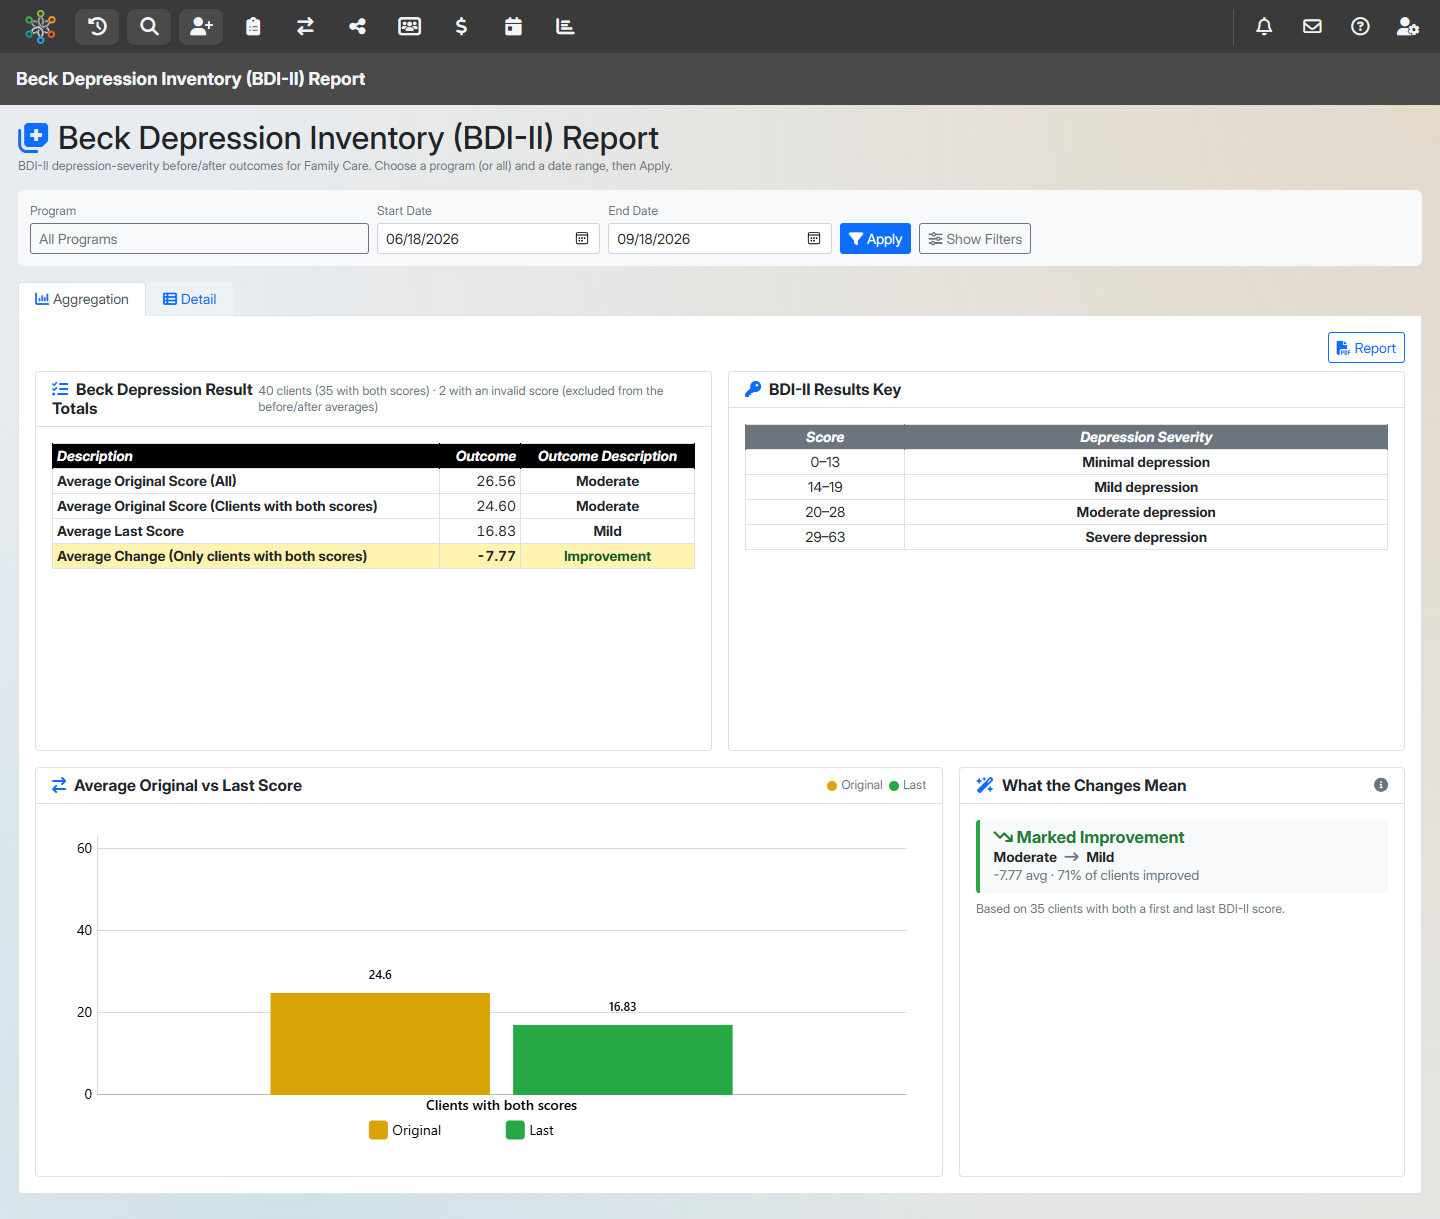
Task: Click the orange Original bar in chart
Action: [380, 1044]
